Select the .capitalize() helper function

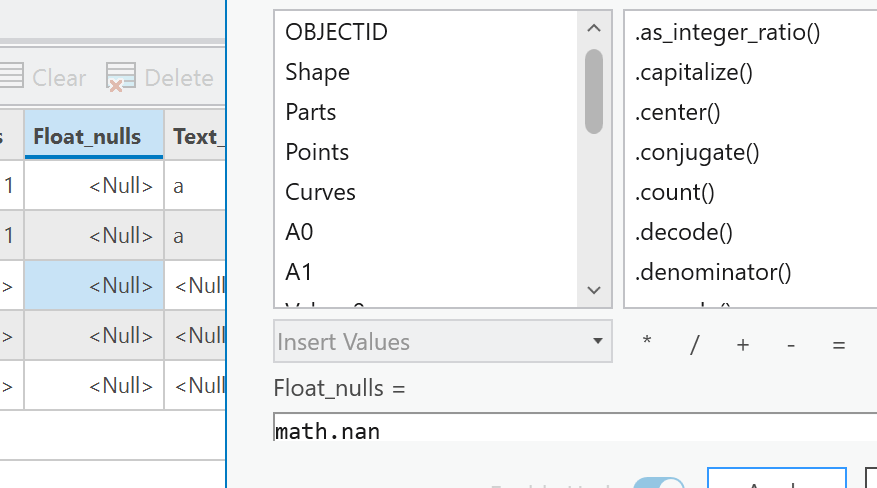click(693, 72)
